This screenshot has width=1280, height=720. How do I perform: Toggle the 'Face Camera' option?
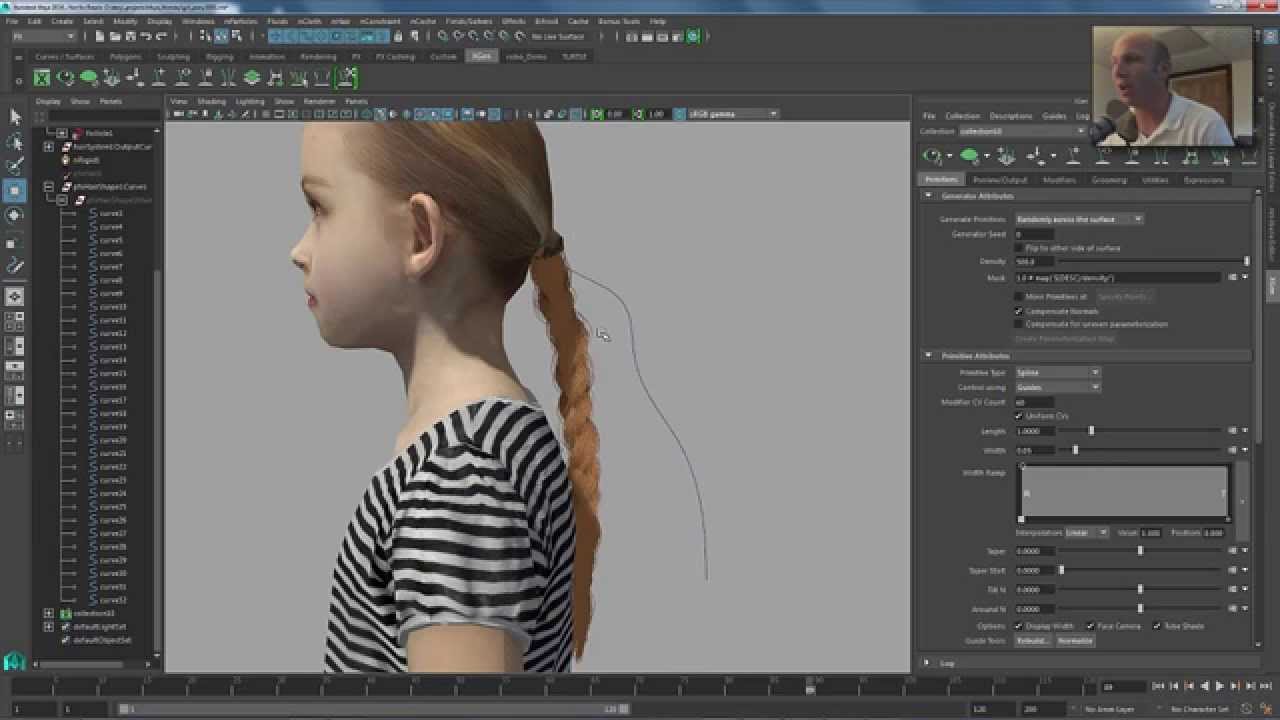[1090, 626]
